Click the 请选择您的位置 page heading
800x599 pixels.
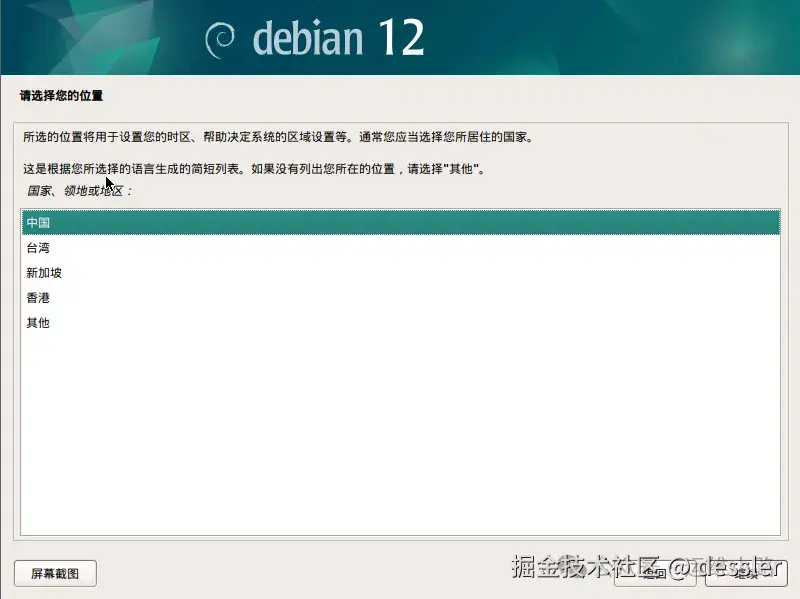pyautogui.click(x=61, y=95)
